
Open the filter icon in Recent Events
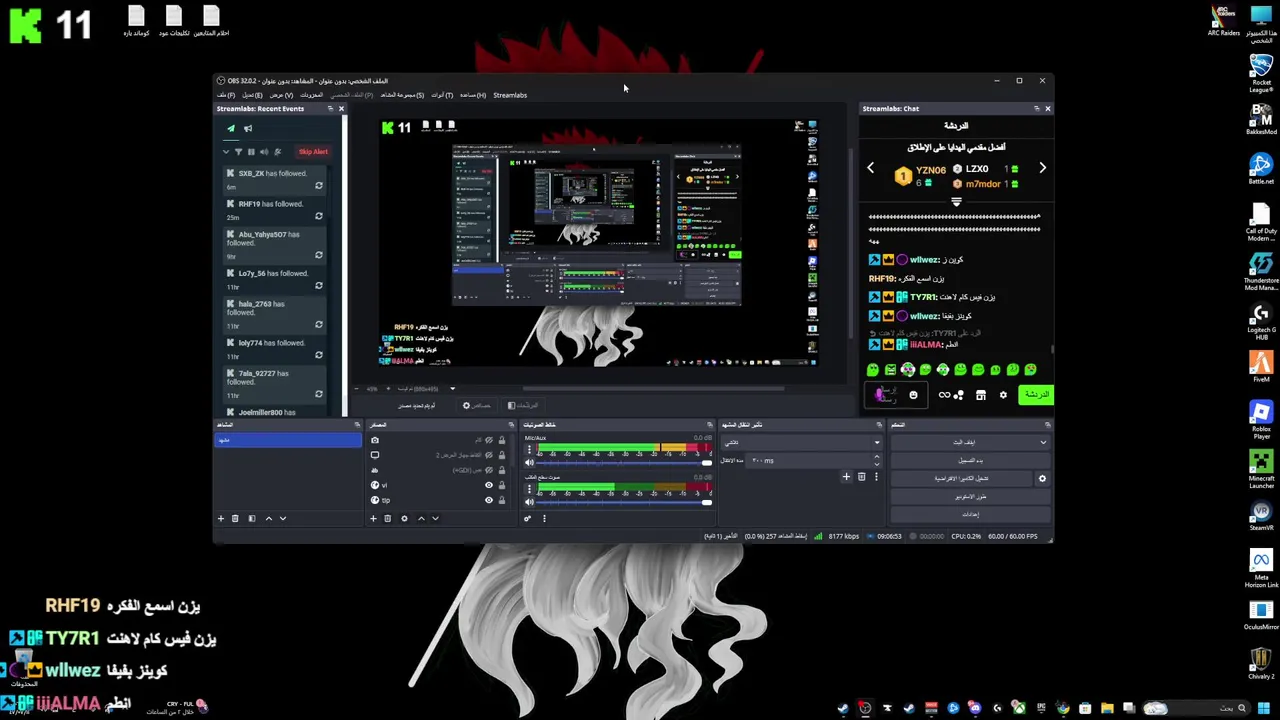click(238, 152)
